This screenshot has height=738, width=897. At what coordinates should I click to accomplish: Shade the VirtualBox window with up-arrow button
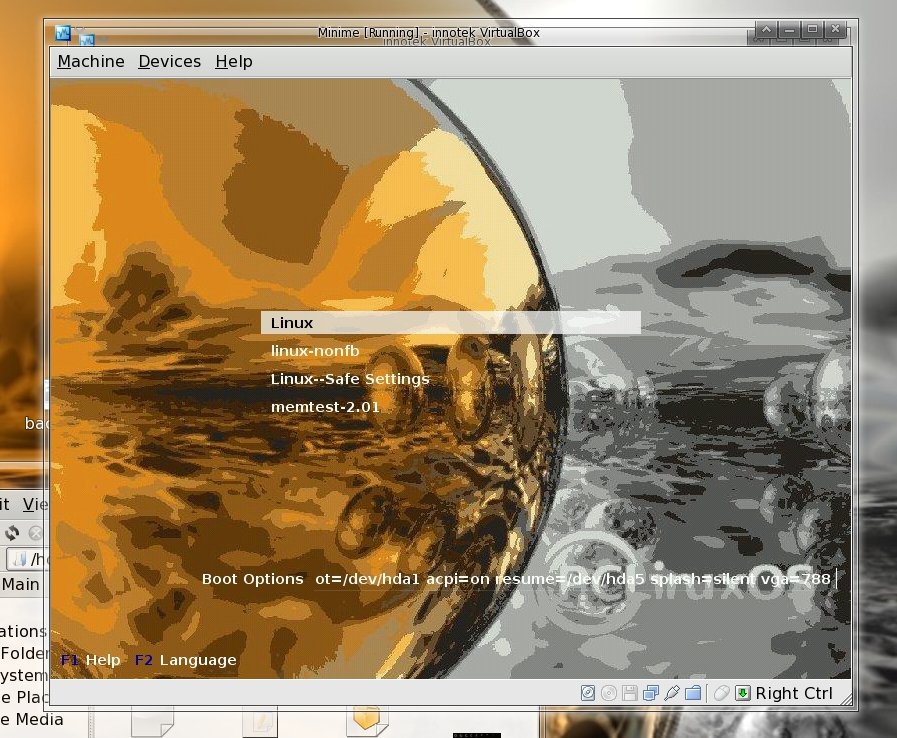[767, 29]
